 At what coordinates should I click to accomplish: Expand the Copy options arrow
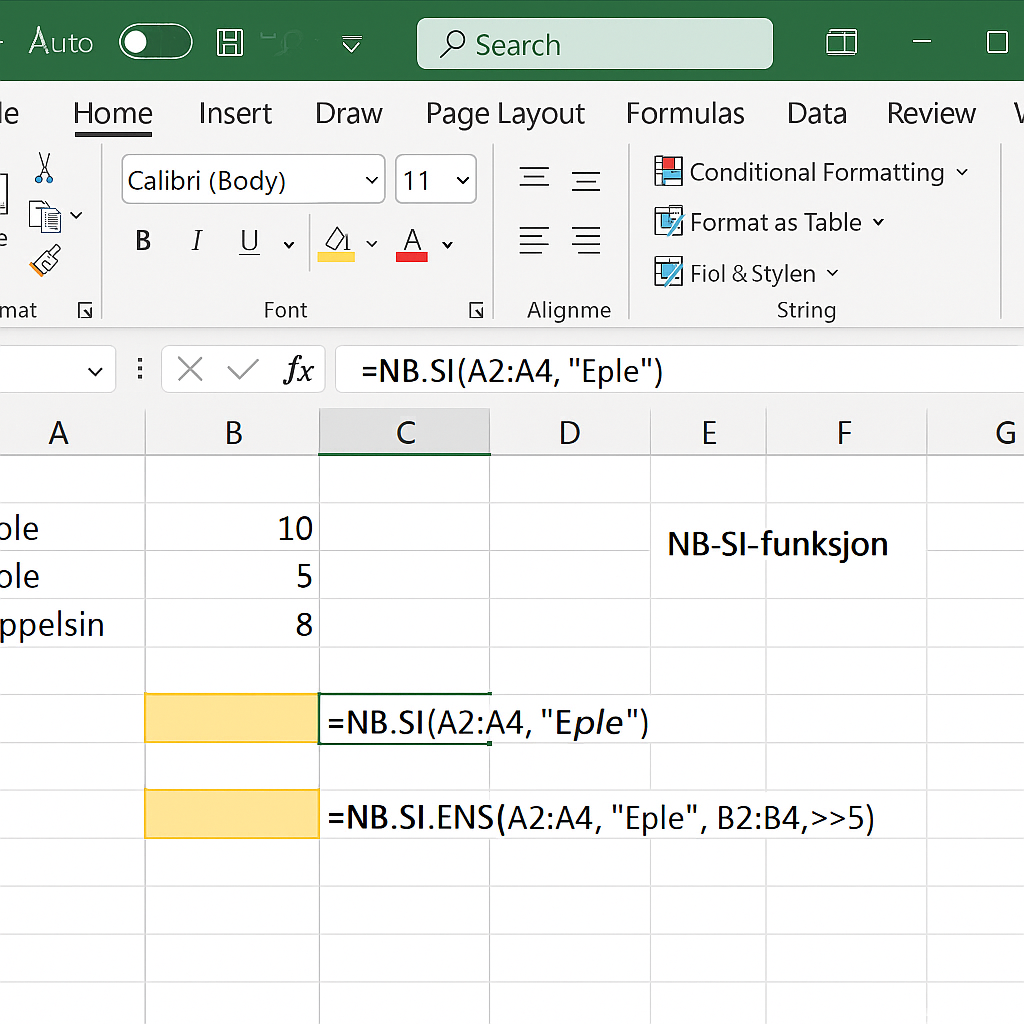tap(76, 215)
